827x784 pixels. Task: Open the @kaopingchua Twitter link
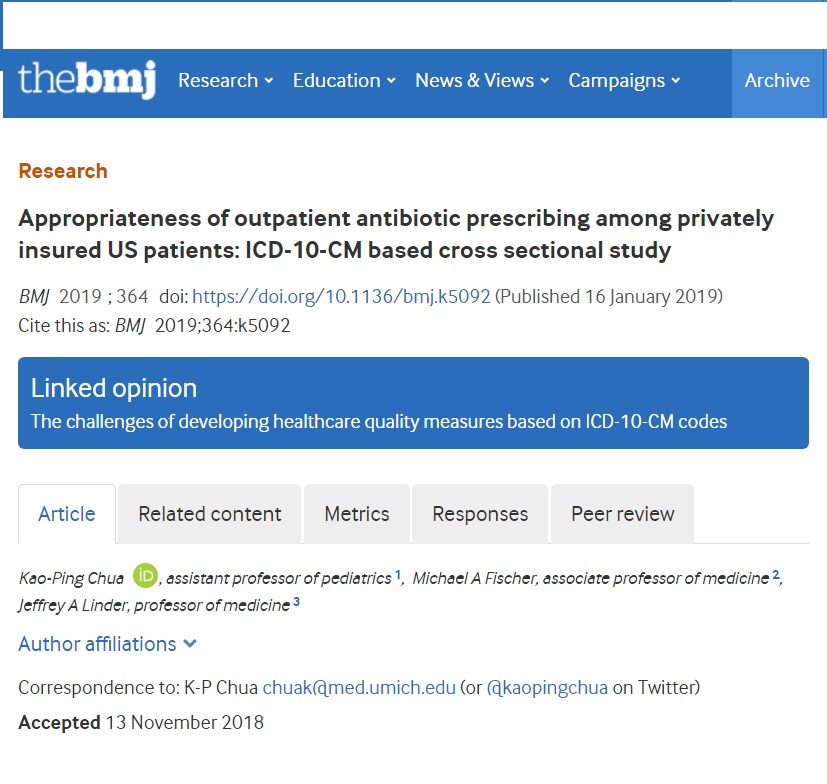[x=547, y=687]
